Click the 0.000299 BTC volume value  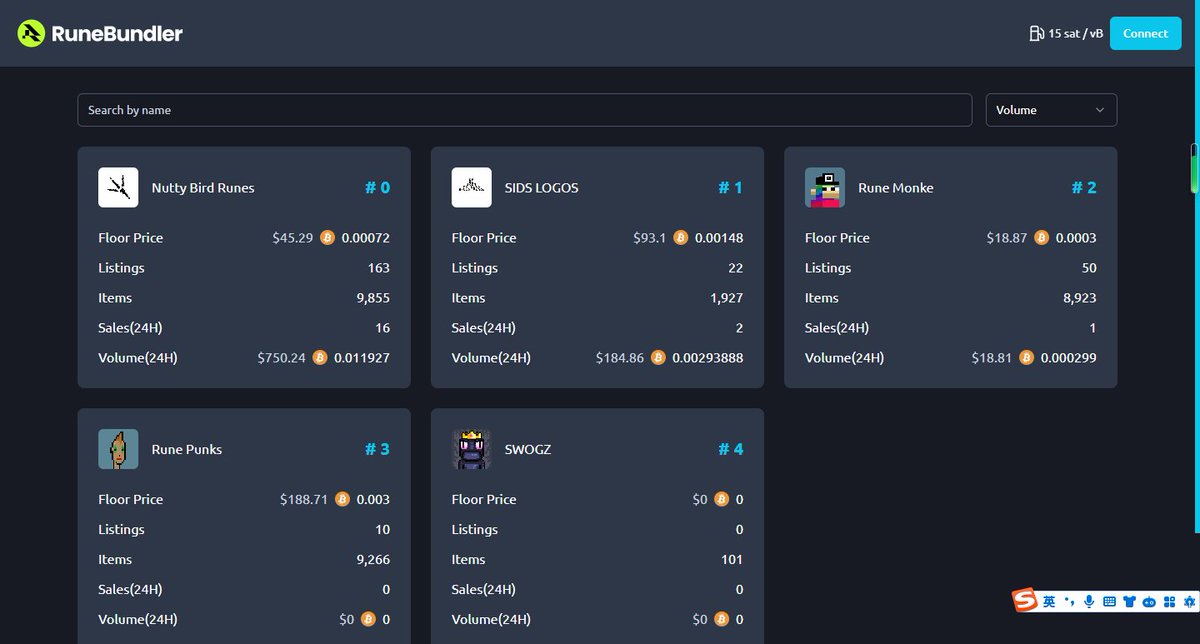[x=1069, y=358]
